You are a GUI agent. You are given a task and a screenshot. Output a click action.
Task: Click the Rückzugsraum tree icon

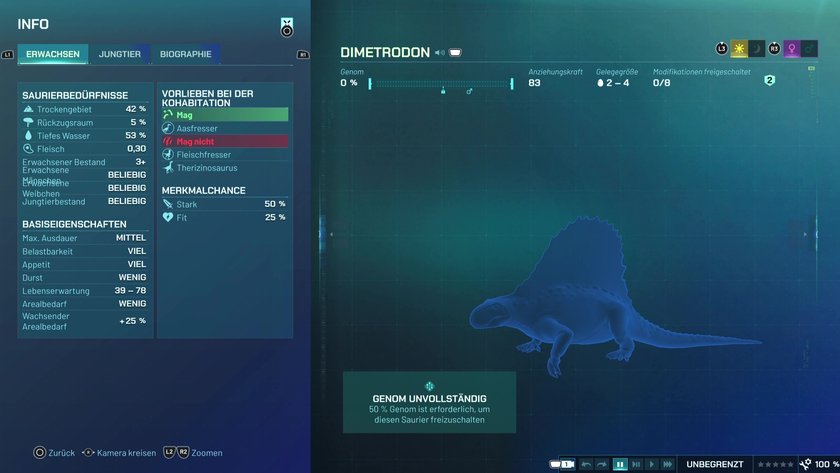pyautogui.click(x=28, y=122)
